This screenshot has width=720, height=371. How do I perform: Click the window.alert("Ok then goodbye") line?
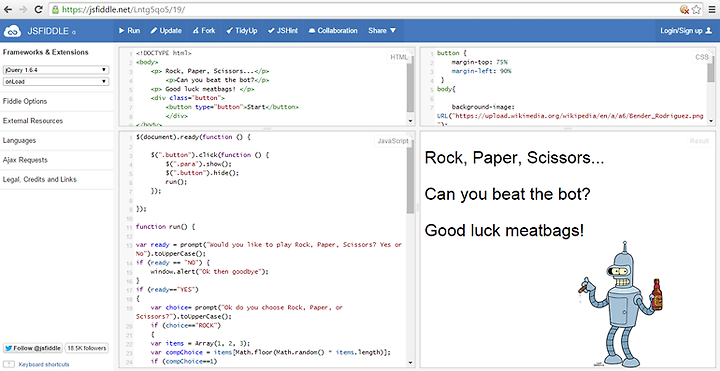click(209, 271)
